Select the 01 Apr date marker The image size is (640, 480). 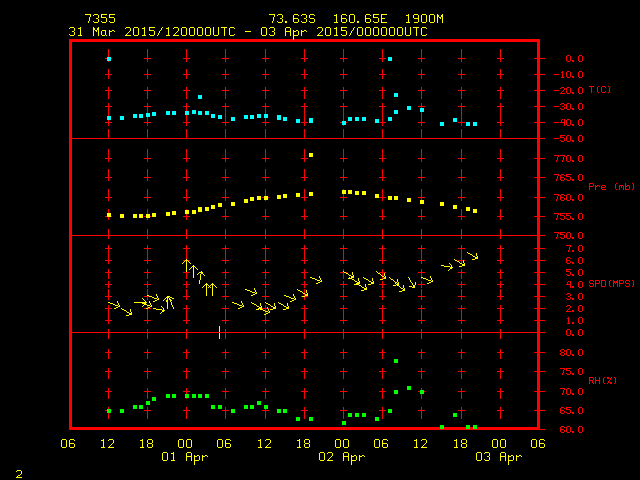point(186,457)
